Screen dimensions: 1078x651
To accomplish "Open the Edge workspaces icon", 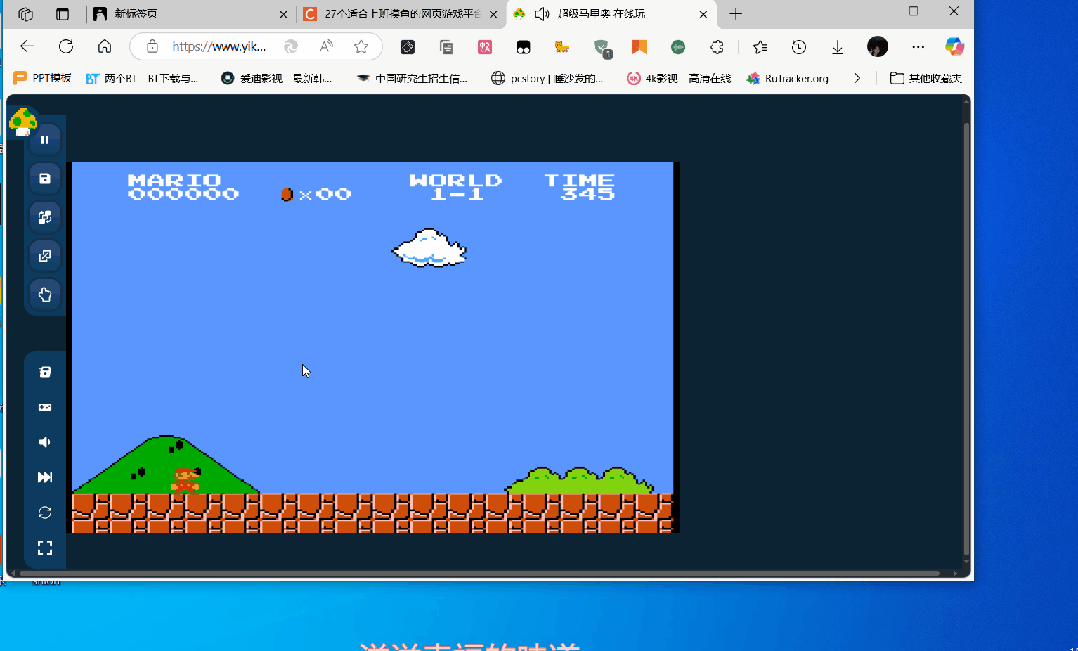I will [25, 14].
